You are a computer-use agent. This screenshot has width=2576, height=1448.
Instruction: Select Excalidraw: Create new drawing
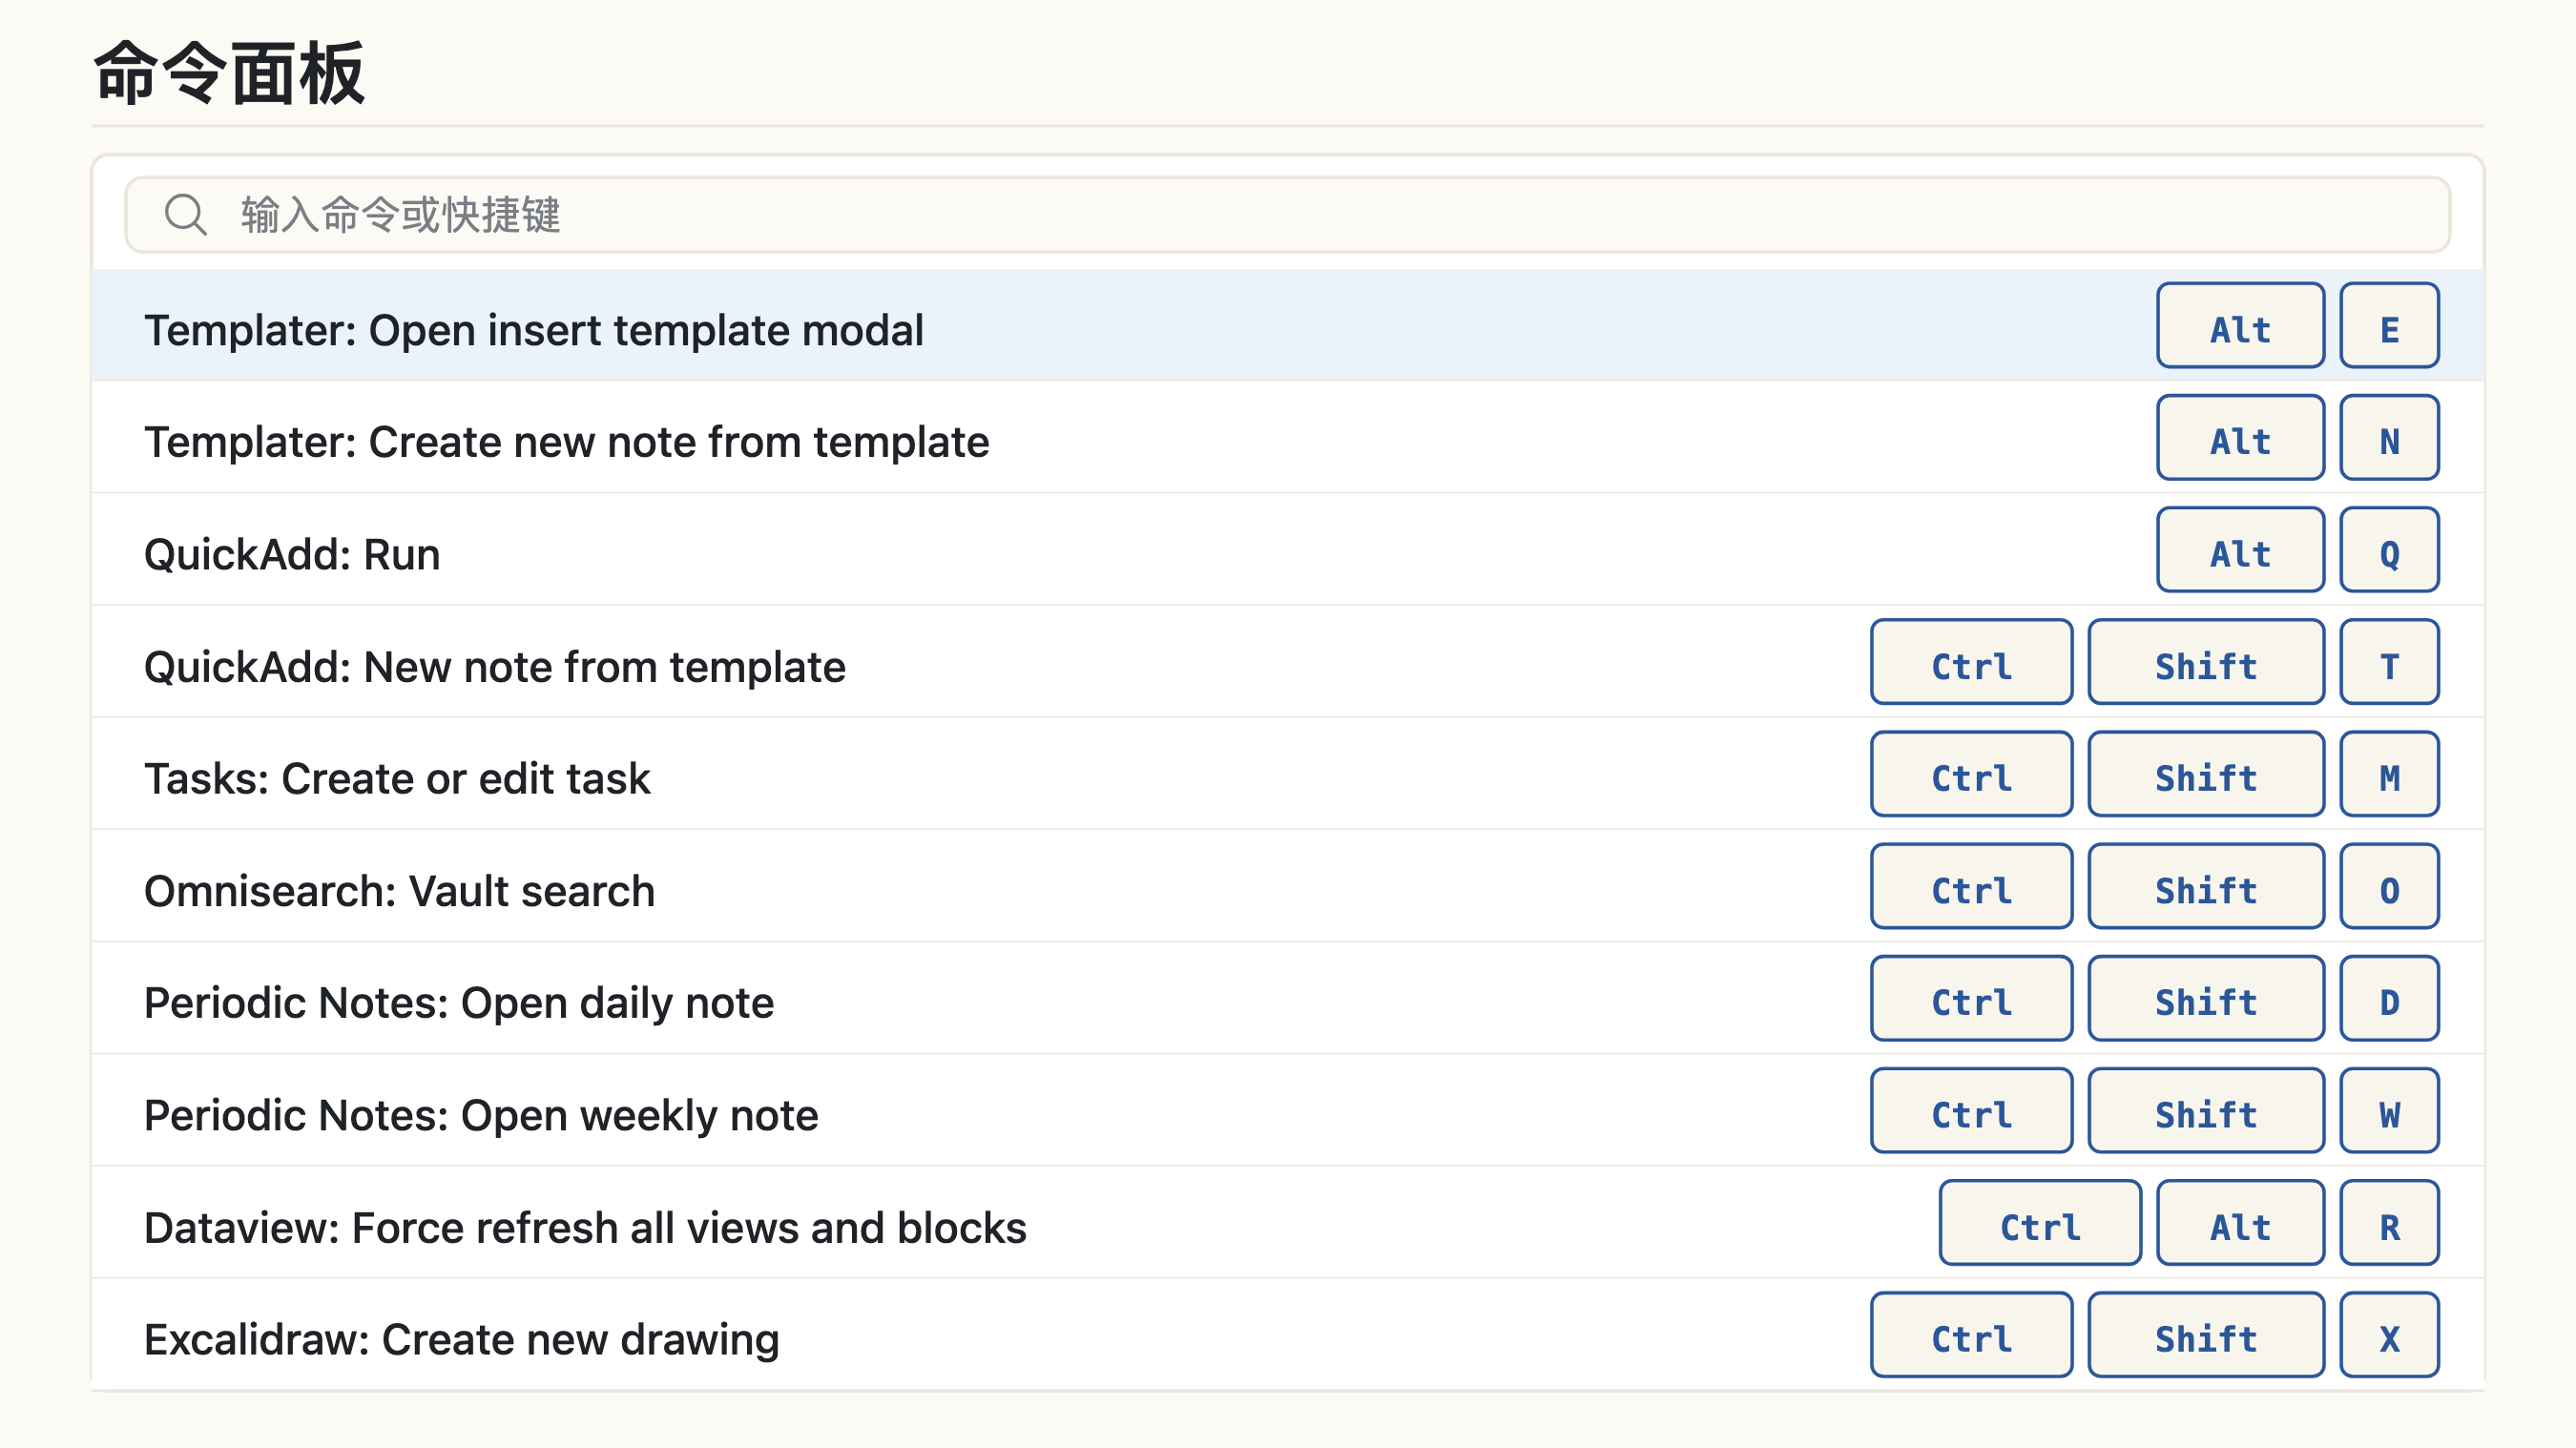(x=1287, y=1333)
